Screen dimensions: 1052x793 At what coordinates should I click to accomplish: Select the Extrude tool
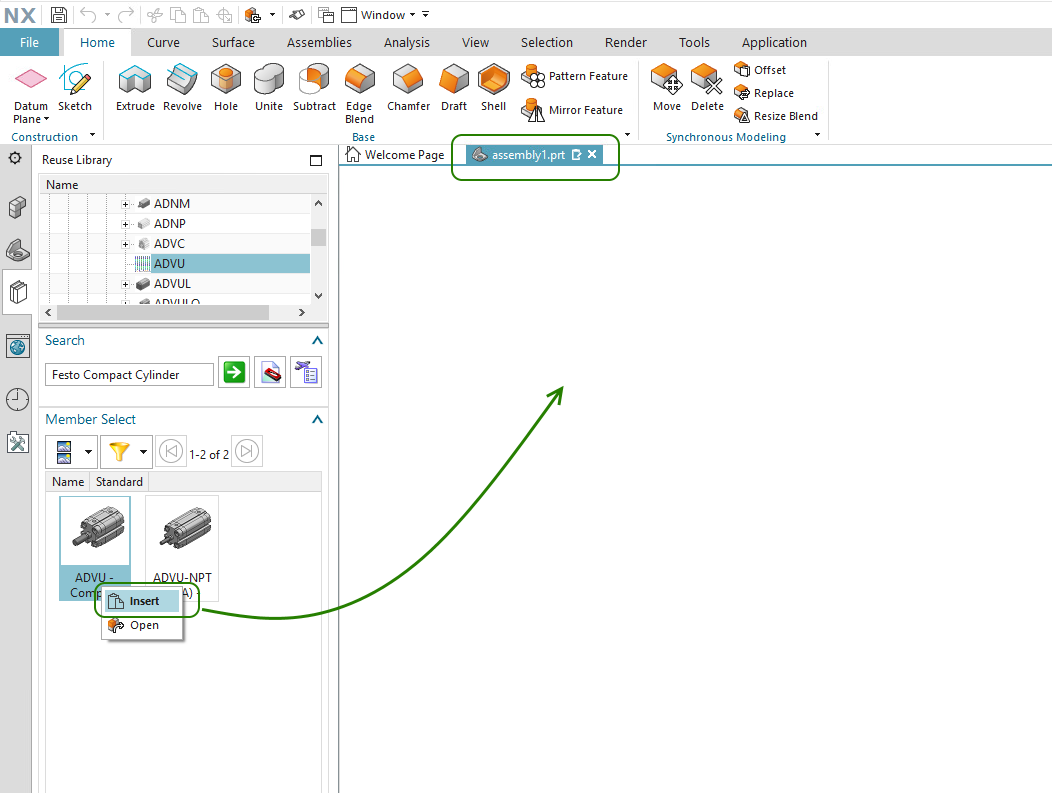(134, 88)
